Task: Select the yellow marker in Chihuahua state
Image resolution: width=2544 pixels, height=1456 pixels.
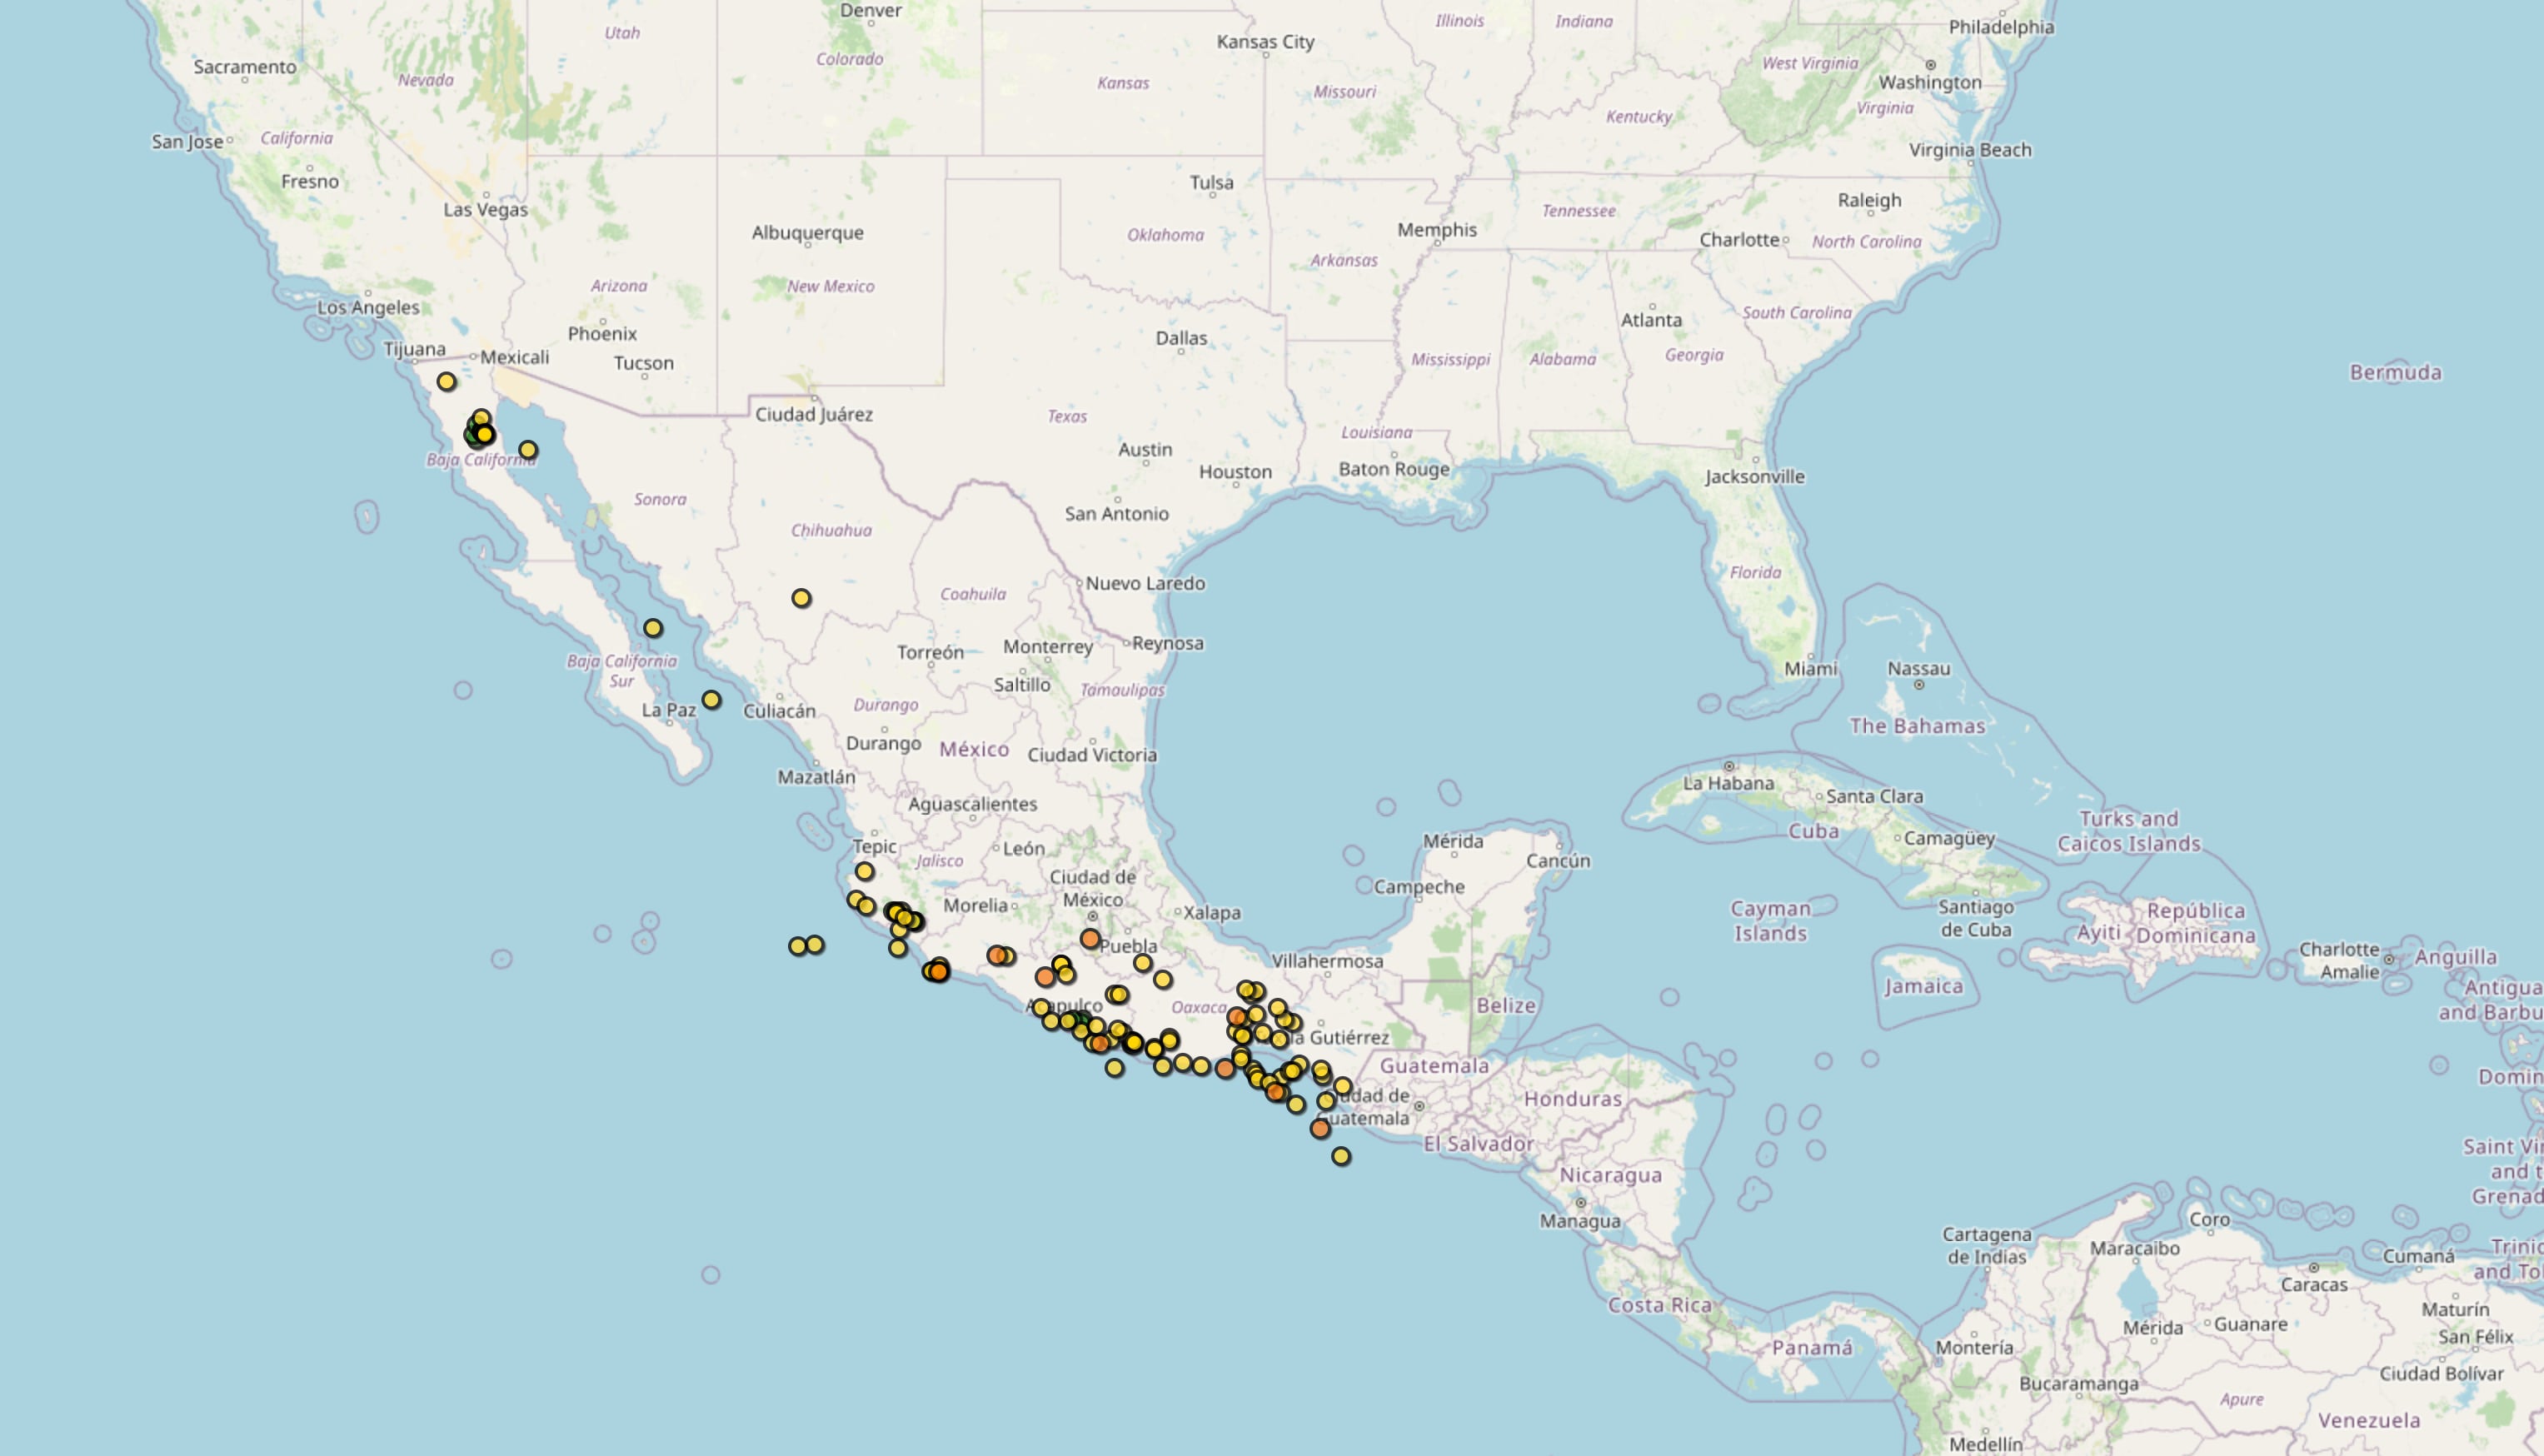Action: [801, 598]
